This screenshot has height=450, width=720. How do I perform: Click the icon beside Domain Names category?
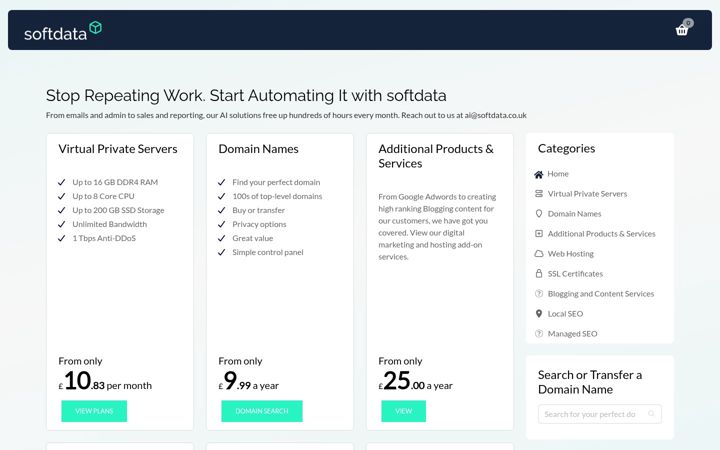tap(539, 214)
